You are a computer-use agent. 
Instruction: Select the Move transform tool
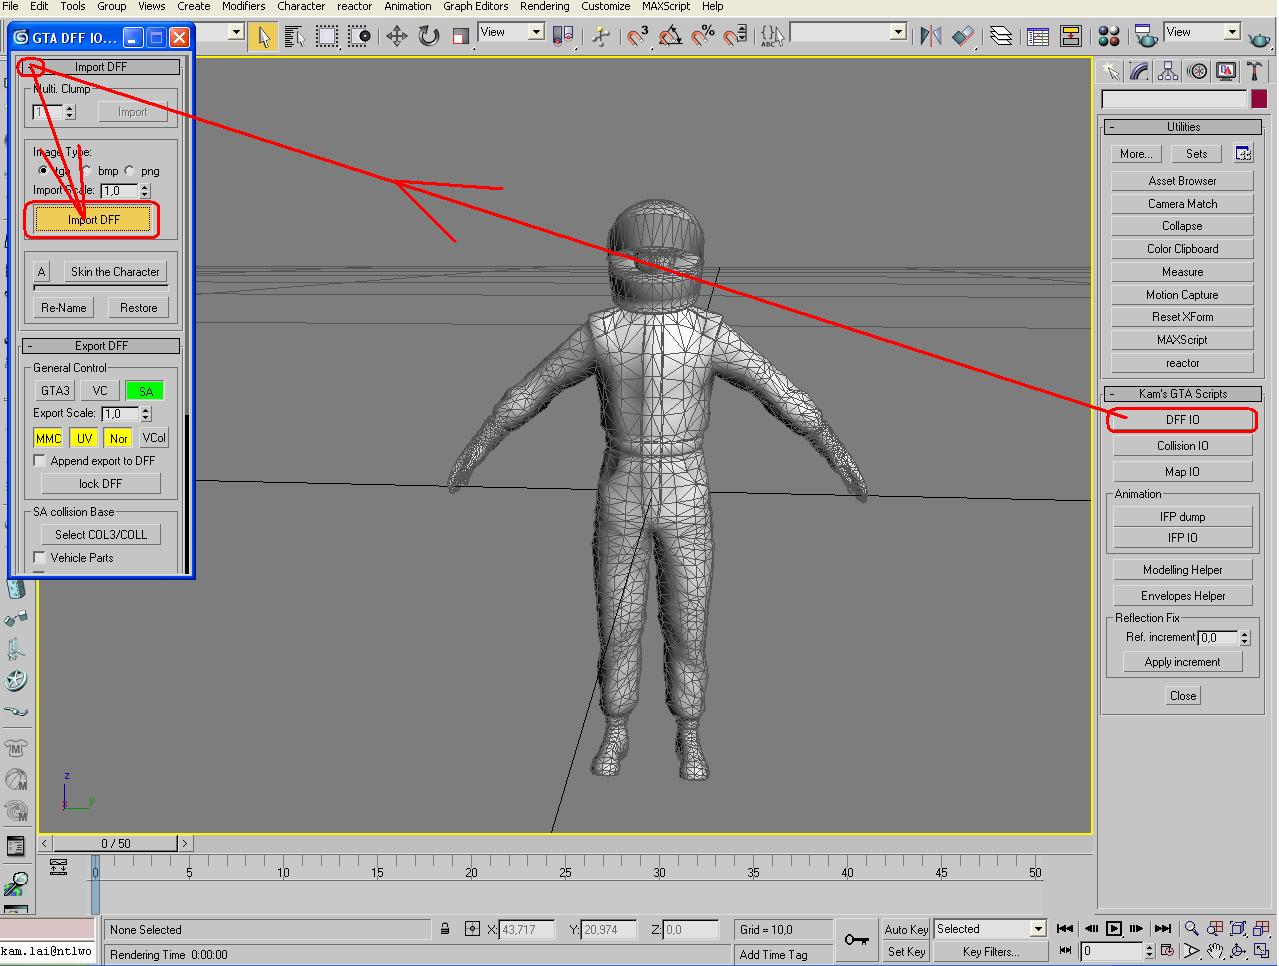point(397,37)
